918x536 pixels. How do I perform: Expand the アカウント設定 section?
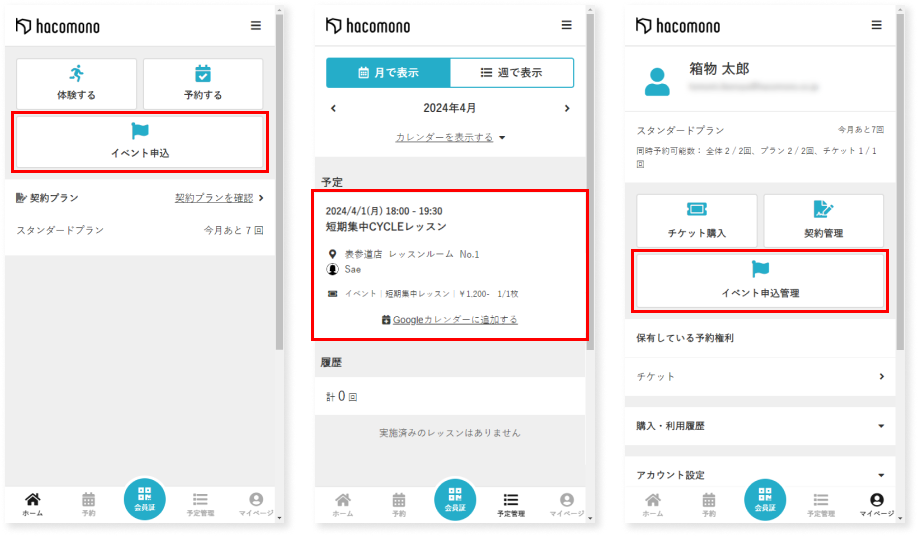[x=760, y=475]
